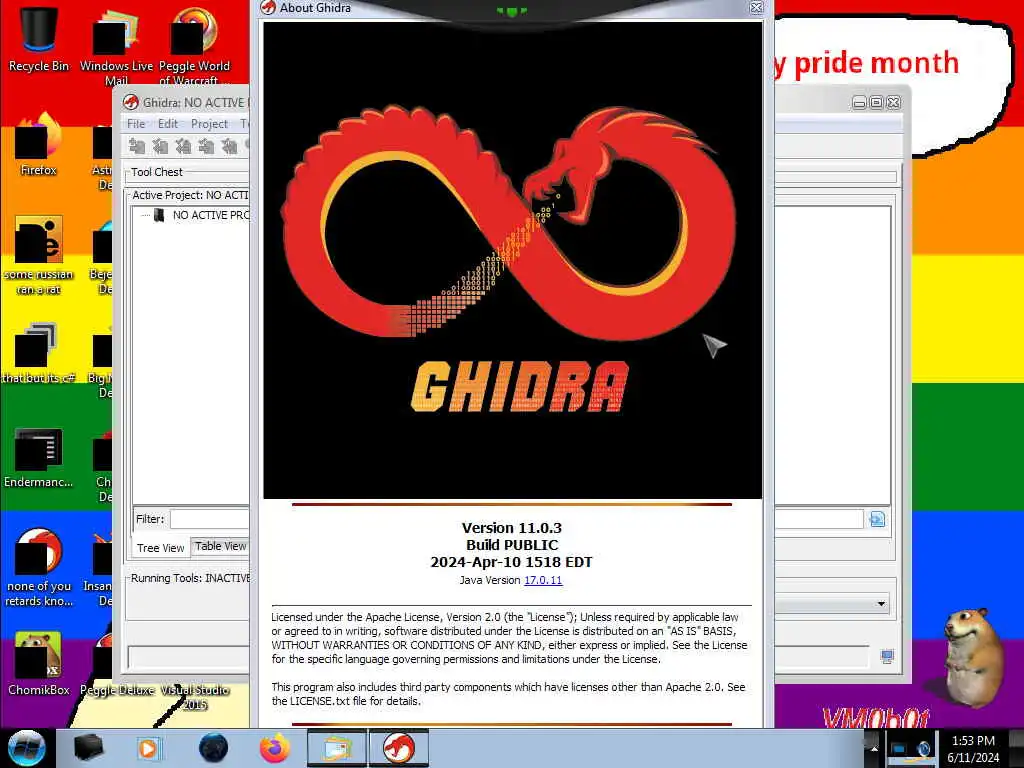
Task: Open the File menu in Ghidra window
Action: coord(136,123)
